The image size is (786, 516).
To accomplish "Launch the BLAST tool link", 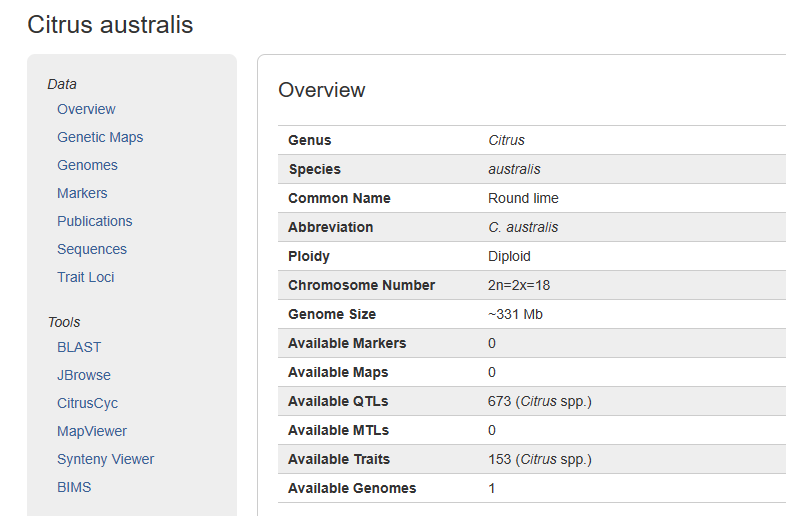I will click(x=79, y=347).
